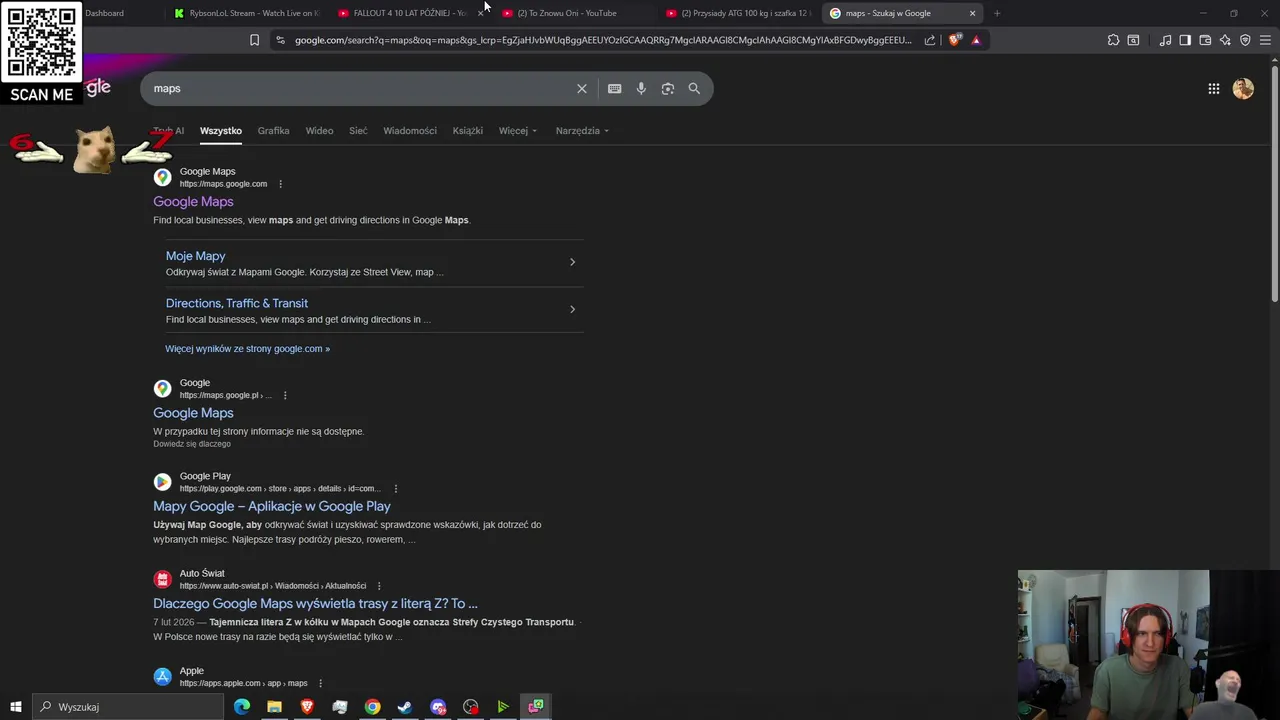Switch to the Książki tab

(x=467, y=131)
